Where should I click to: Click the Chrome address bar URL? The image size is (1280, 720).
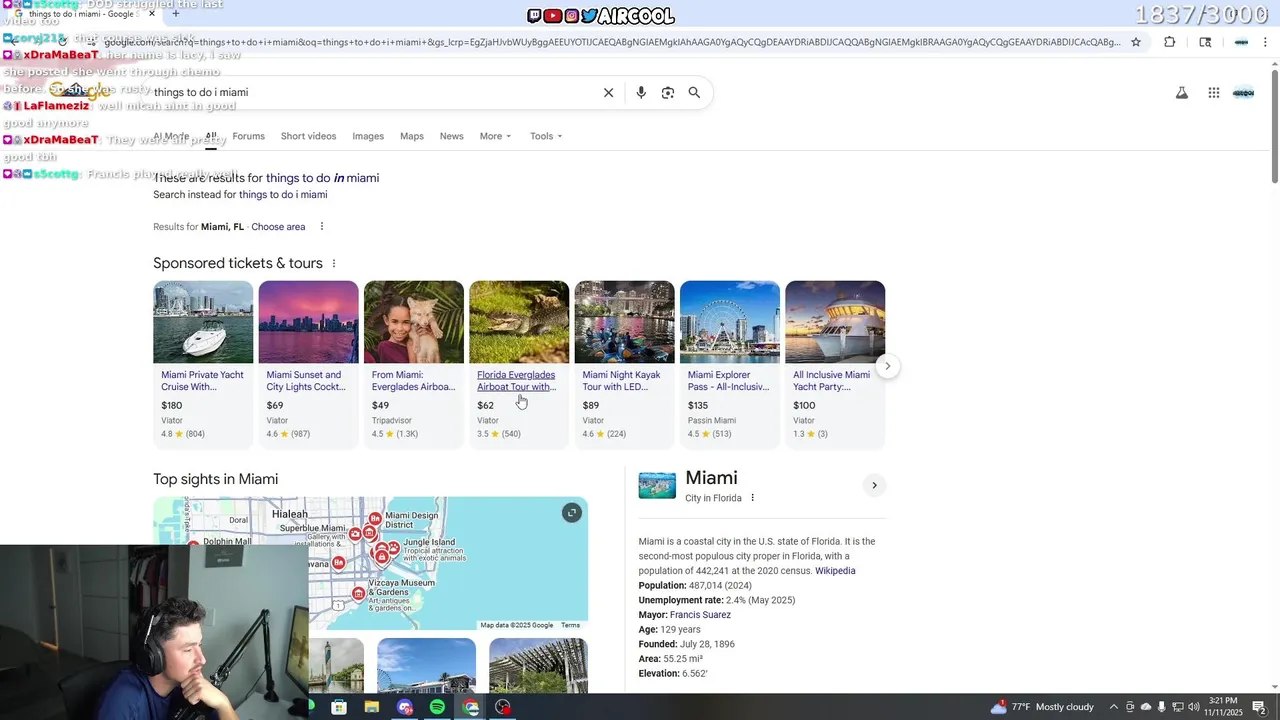click(610, 42)
